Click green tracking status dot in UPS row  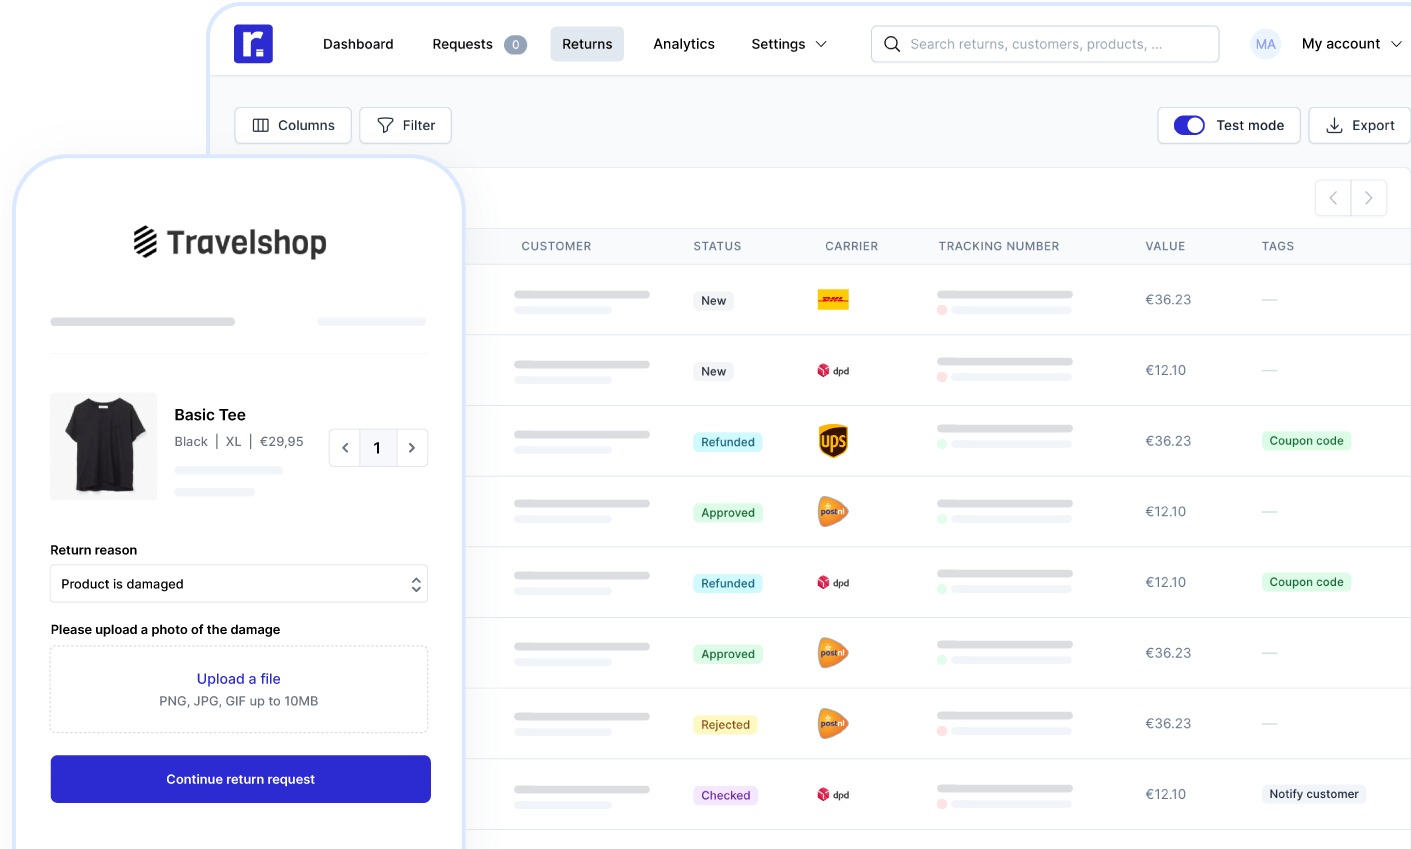coord(942,443)
